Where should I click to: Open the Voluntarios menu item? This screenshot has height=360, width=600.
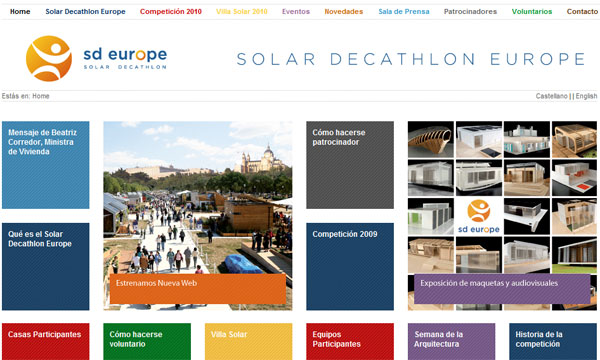pos(532,11)
